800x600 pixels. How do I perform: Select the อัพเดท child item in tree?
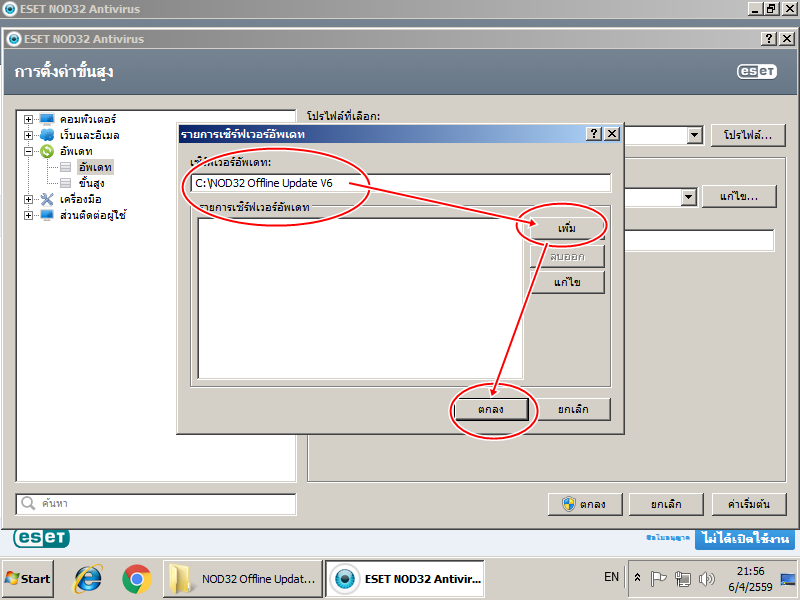(95, 167)
